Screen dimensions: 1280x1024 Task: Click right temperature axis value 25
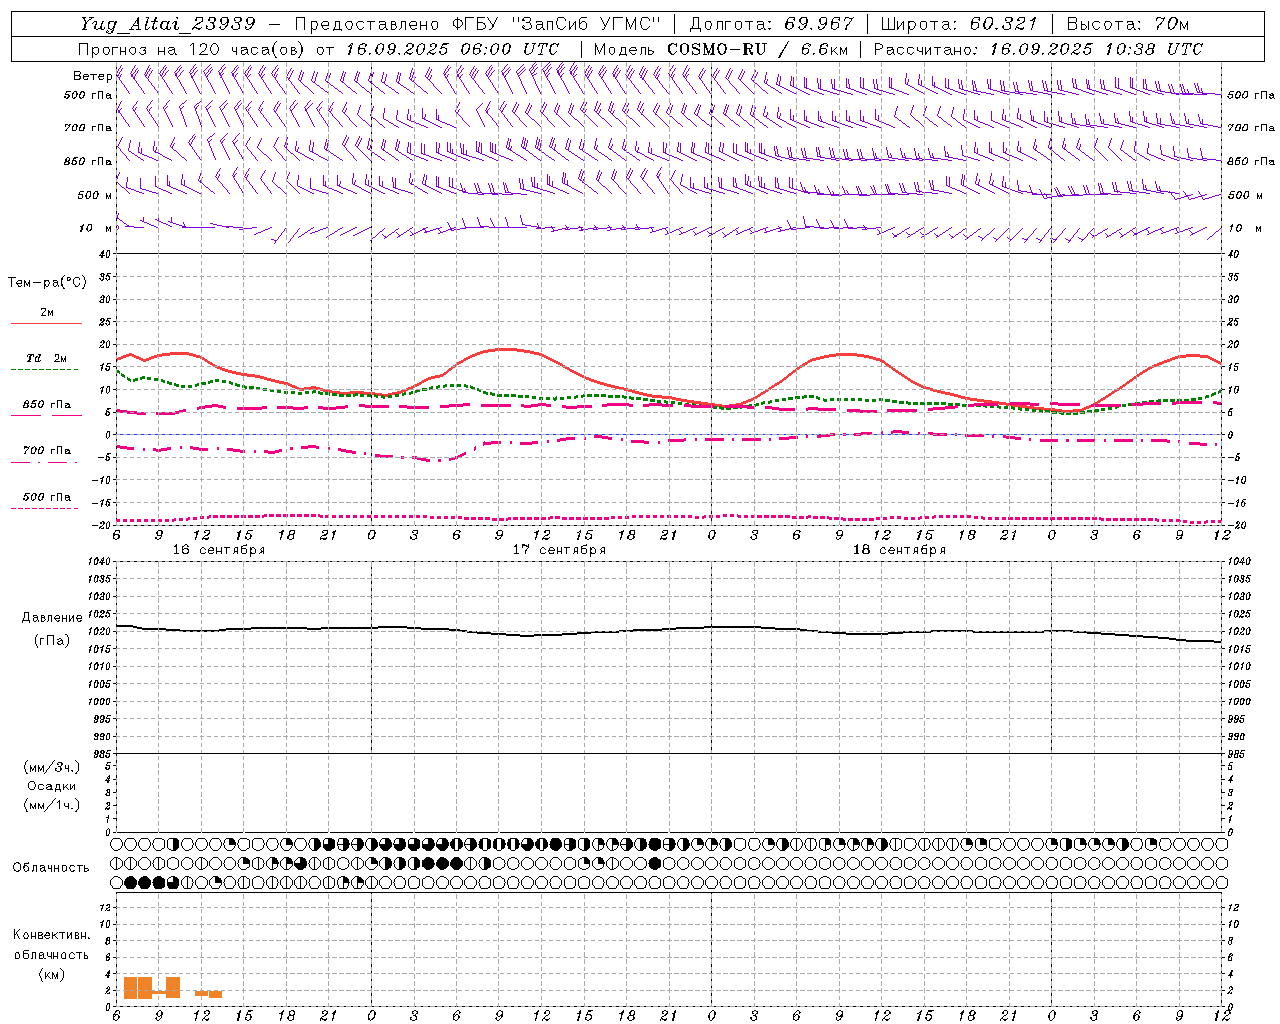point(1233,322)
